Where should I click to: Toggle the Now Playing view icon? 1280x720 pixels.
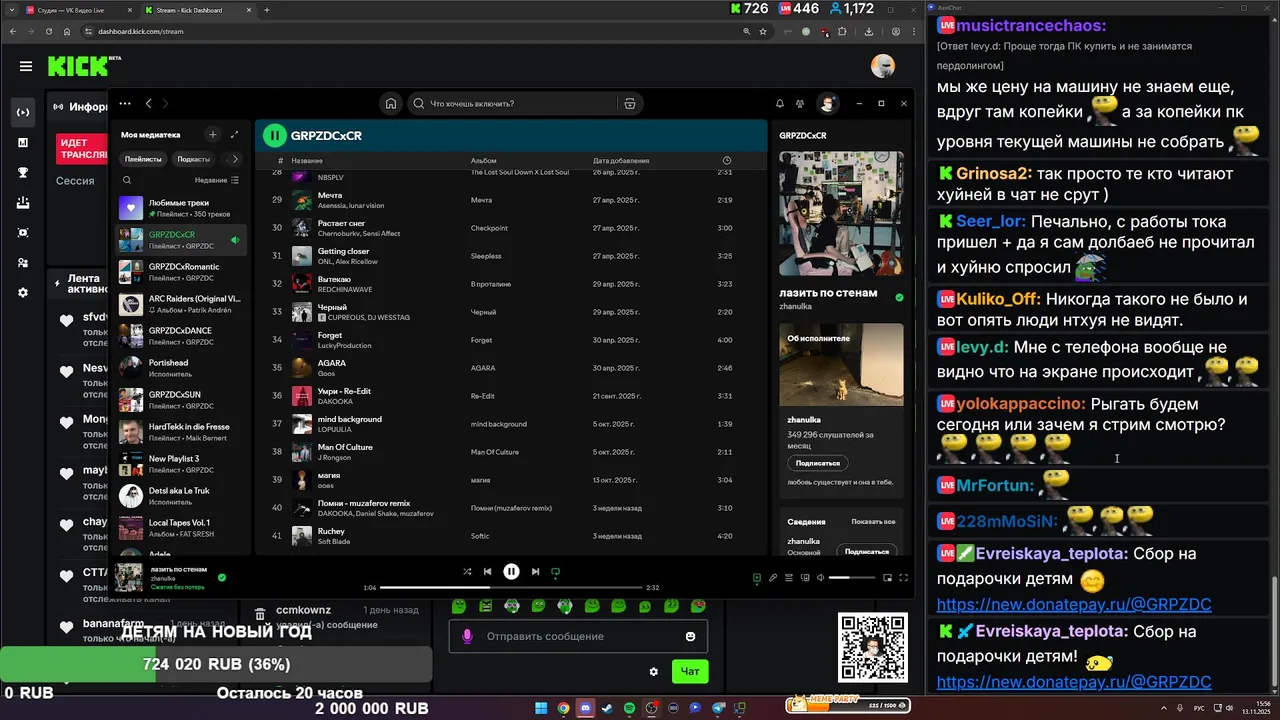[756, 577]
